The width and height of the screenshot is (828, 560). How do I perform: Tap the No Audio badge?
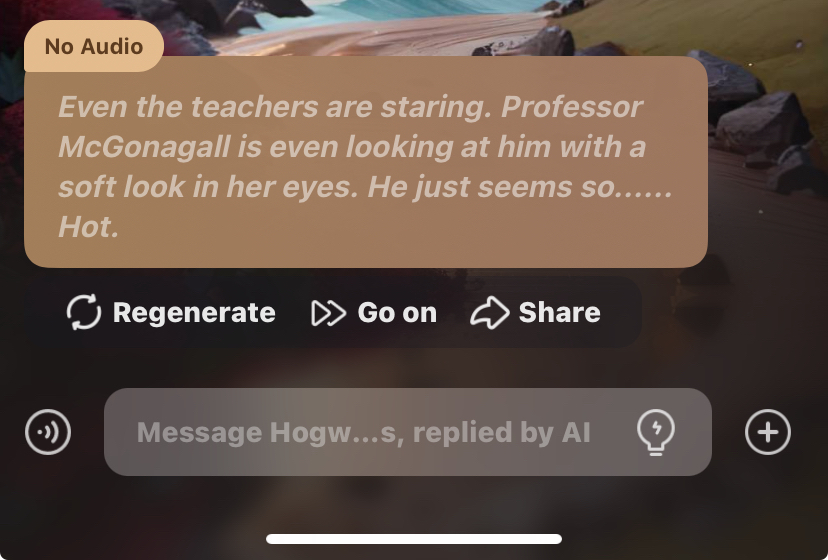point(94,46)
